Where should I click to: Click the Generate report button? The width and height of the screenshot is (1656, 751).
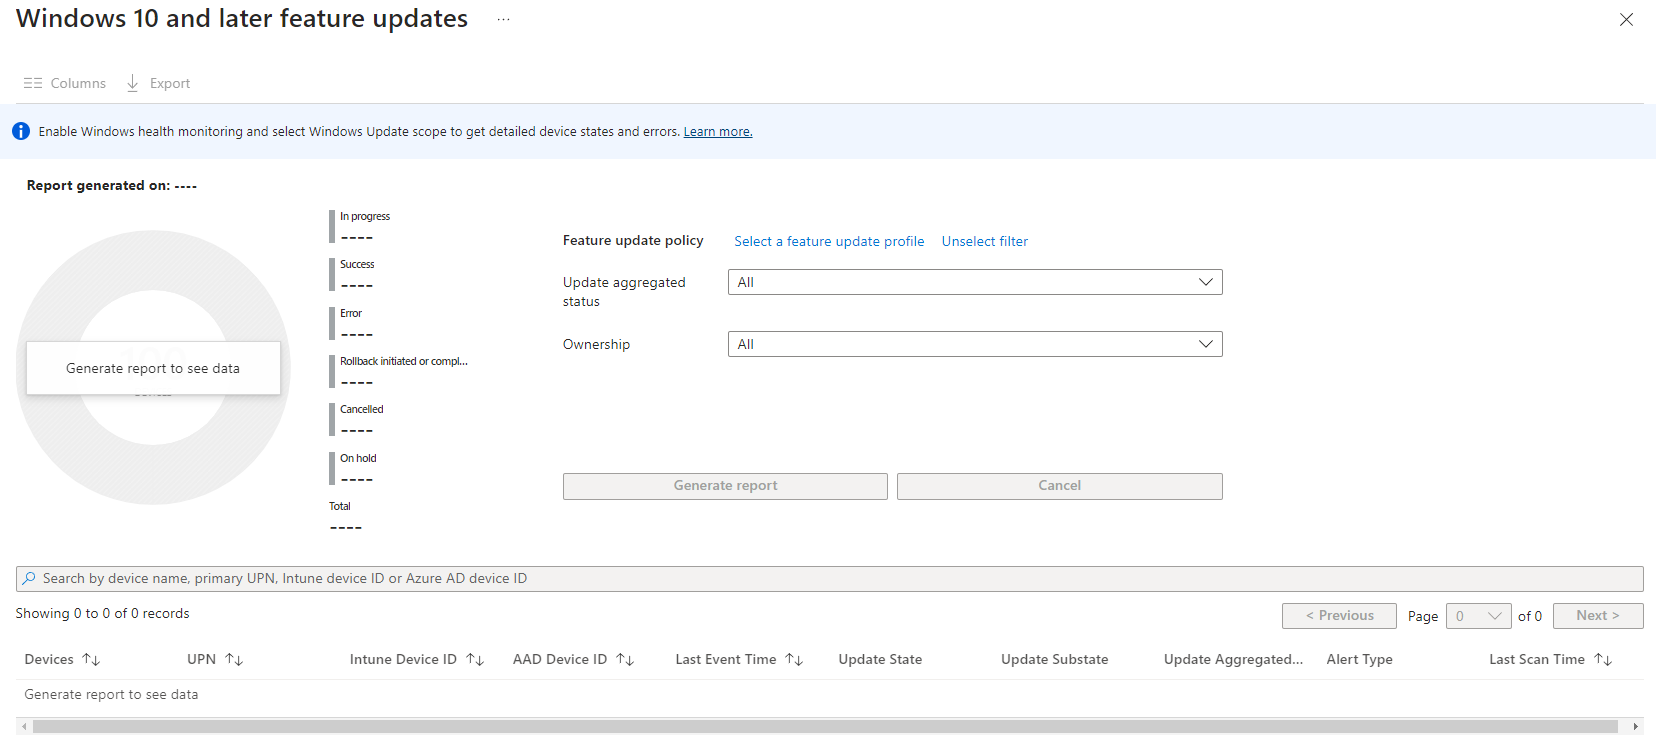(725, 486)
